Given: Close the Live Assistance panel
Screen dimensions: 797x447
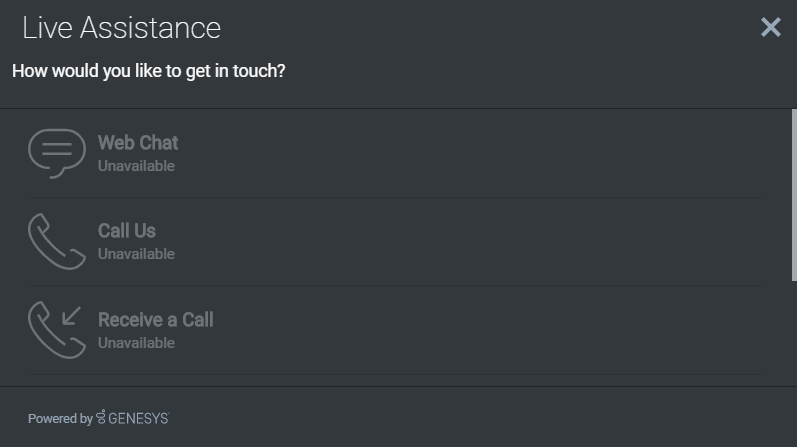Looking at the screenshot, I should click(x=770, y=27).
